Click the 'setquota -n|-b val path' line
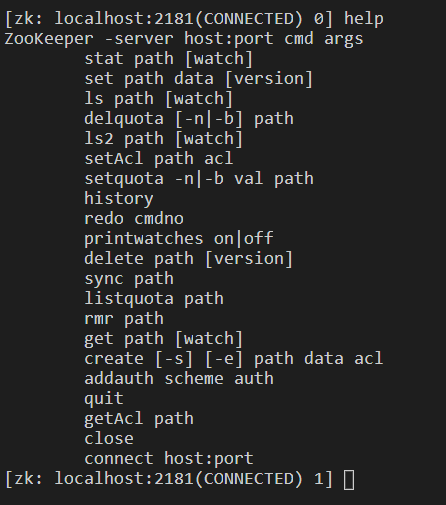 coord(199,179)
